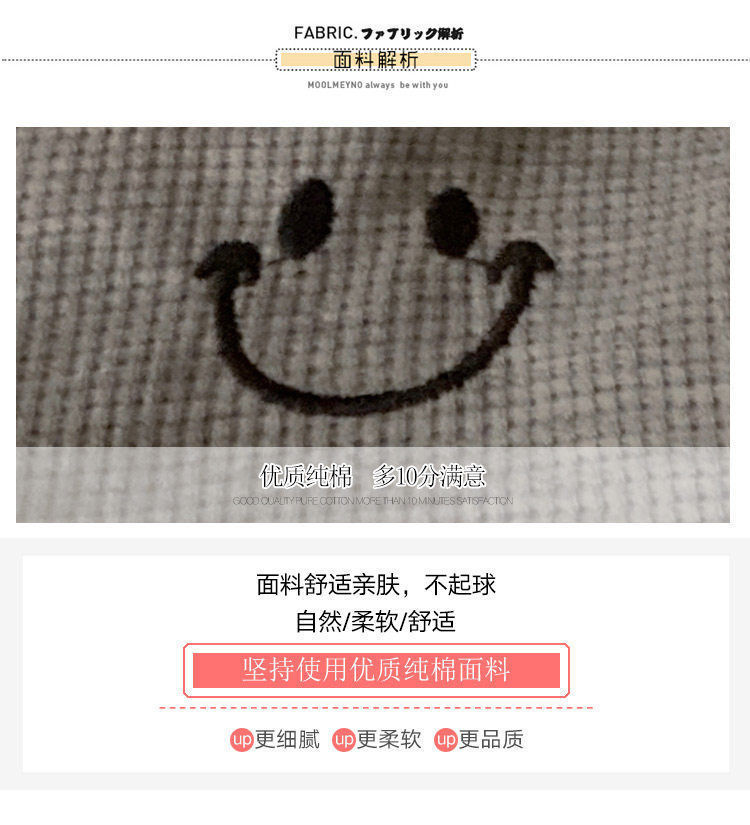Click the 'up' badge before 更细腻

click(242, 740)
